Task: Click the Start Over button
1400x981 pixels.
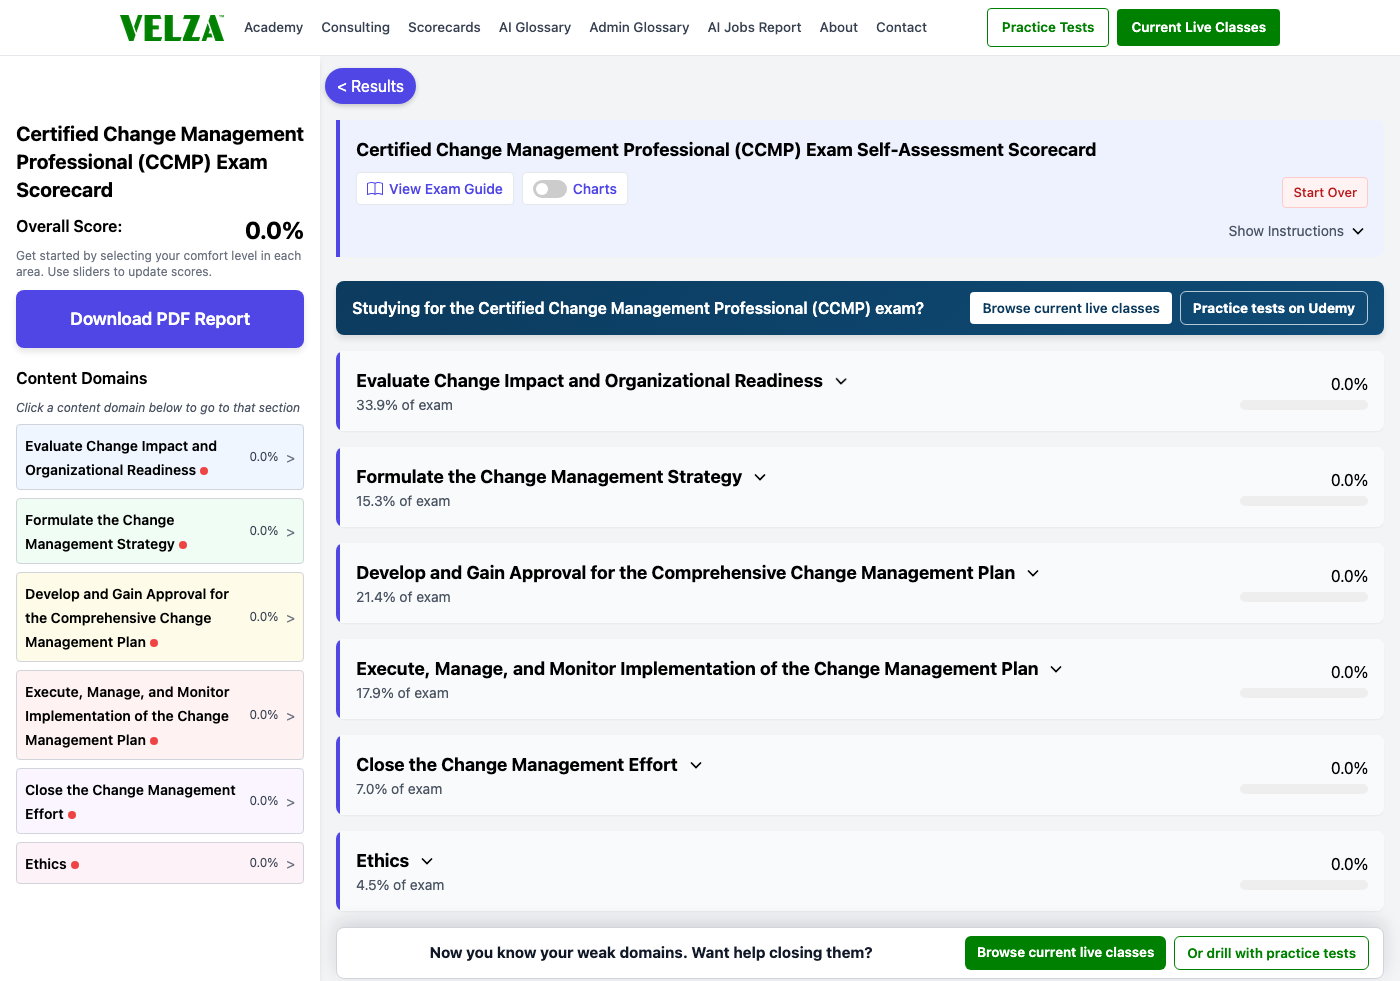Action: pos(1325,192)
